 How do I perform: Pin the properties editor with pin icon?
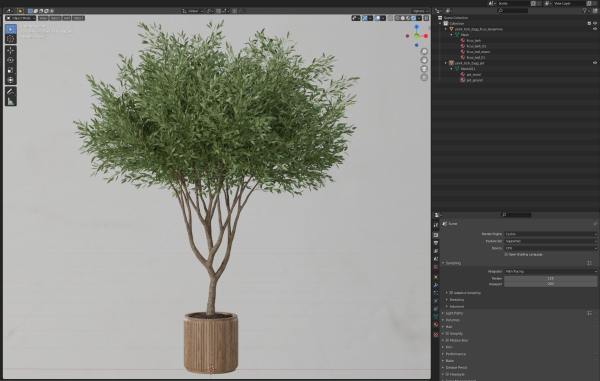[595, 224]
